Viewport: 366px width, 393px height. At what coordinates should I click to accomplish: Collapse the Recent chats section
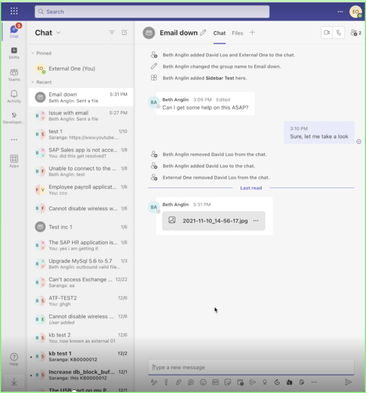point(33,82)
